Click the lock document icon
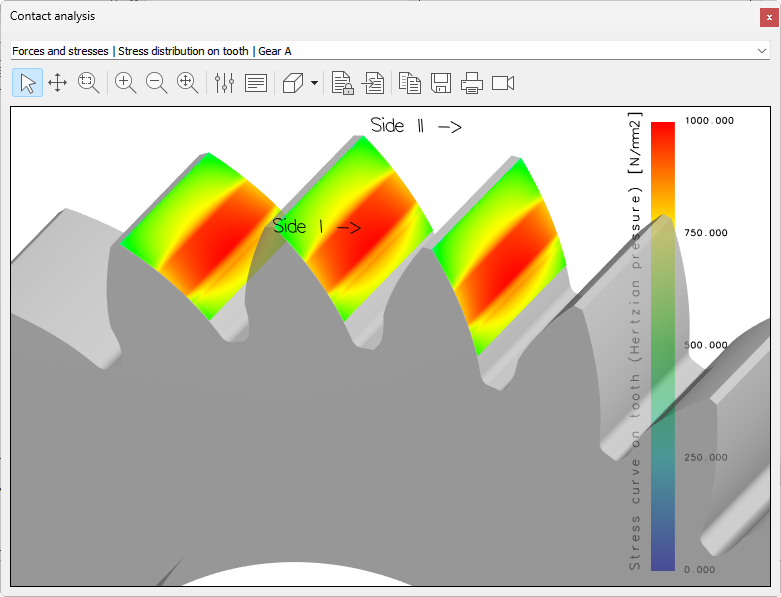Screen dimensions: 781x597 click(342, 83)
